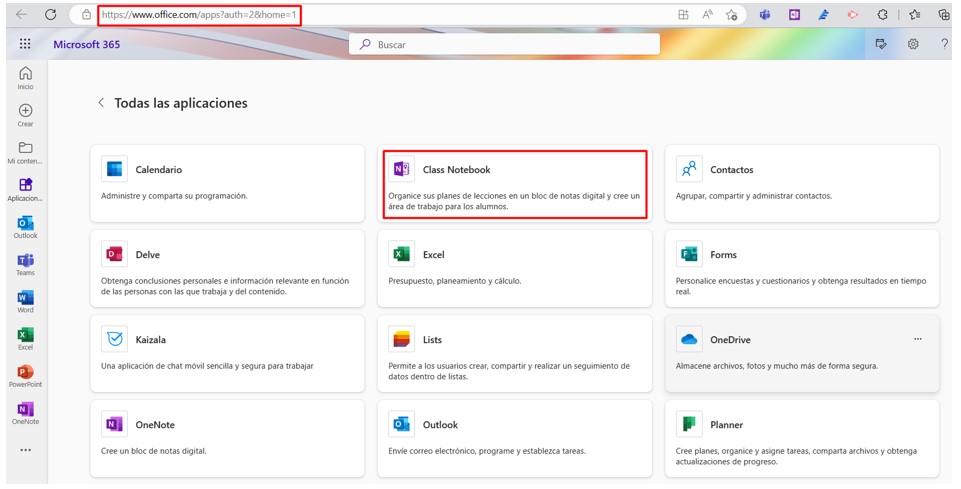Open the browser favorites list icon

click(915, 15)
